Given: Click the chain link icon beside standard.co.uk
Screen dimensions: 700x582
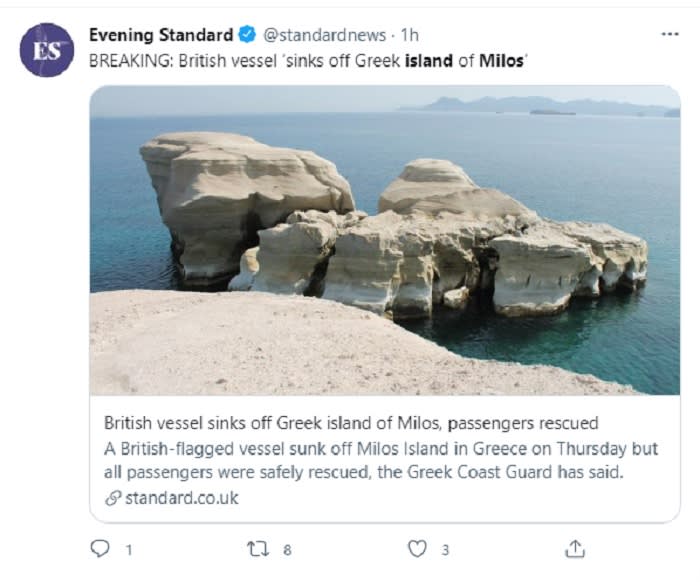Looking at the screenshot, I should tap(112, 498).
